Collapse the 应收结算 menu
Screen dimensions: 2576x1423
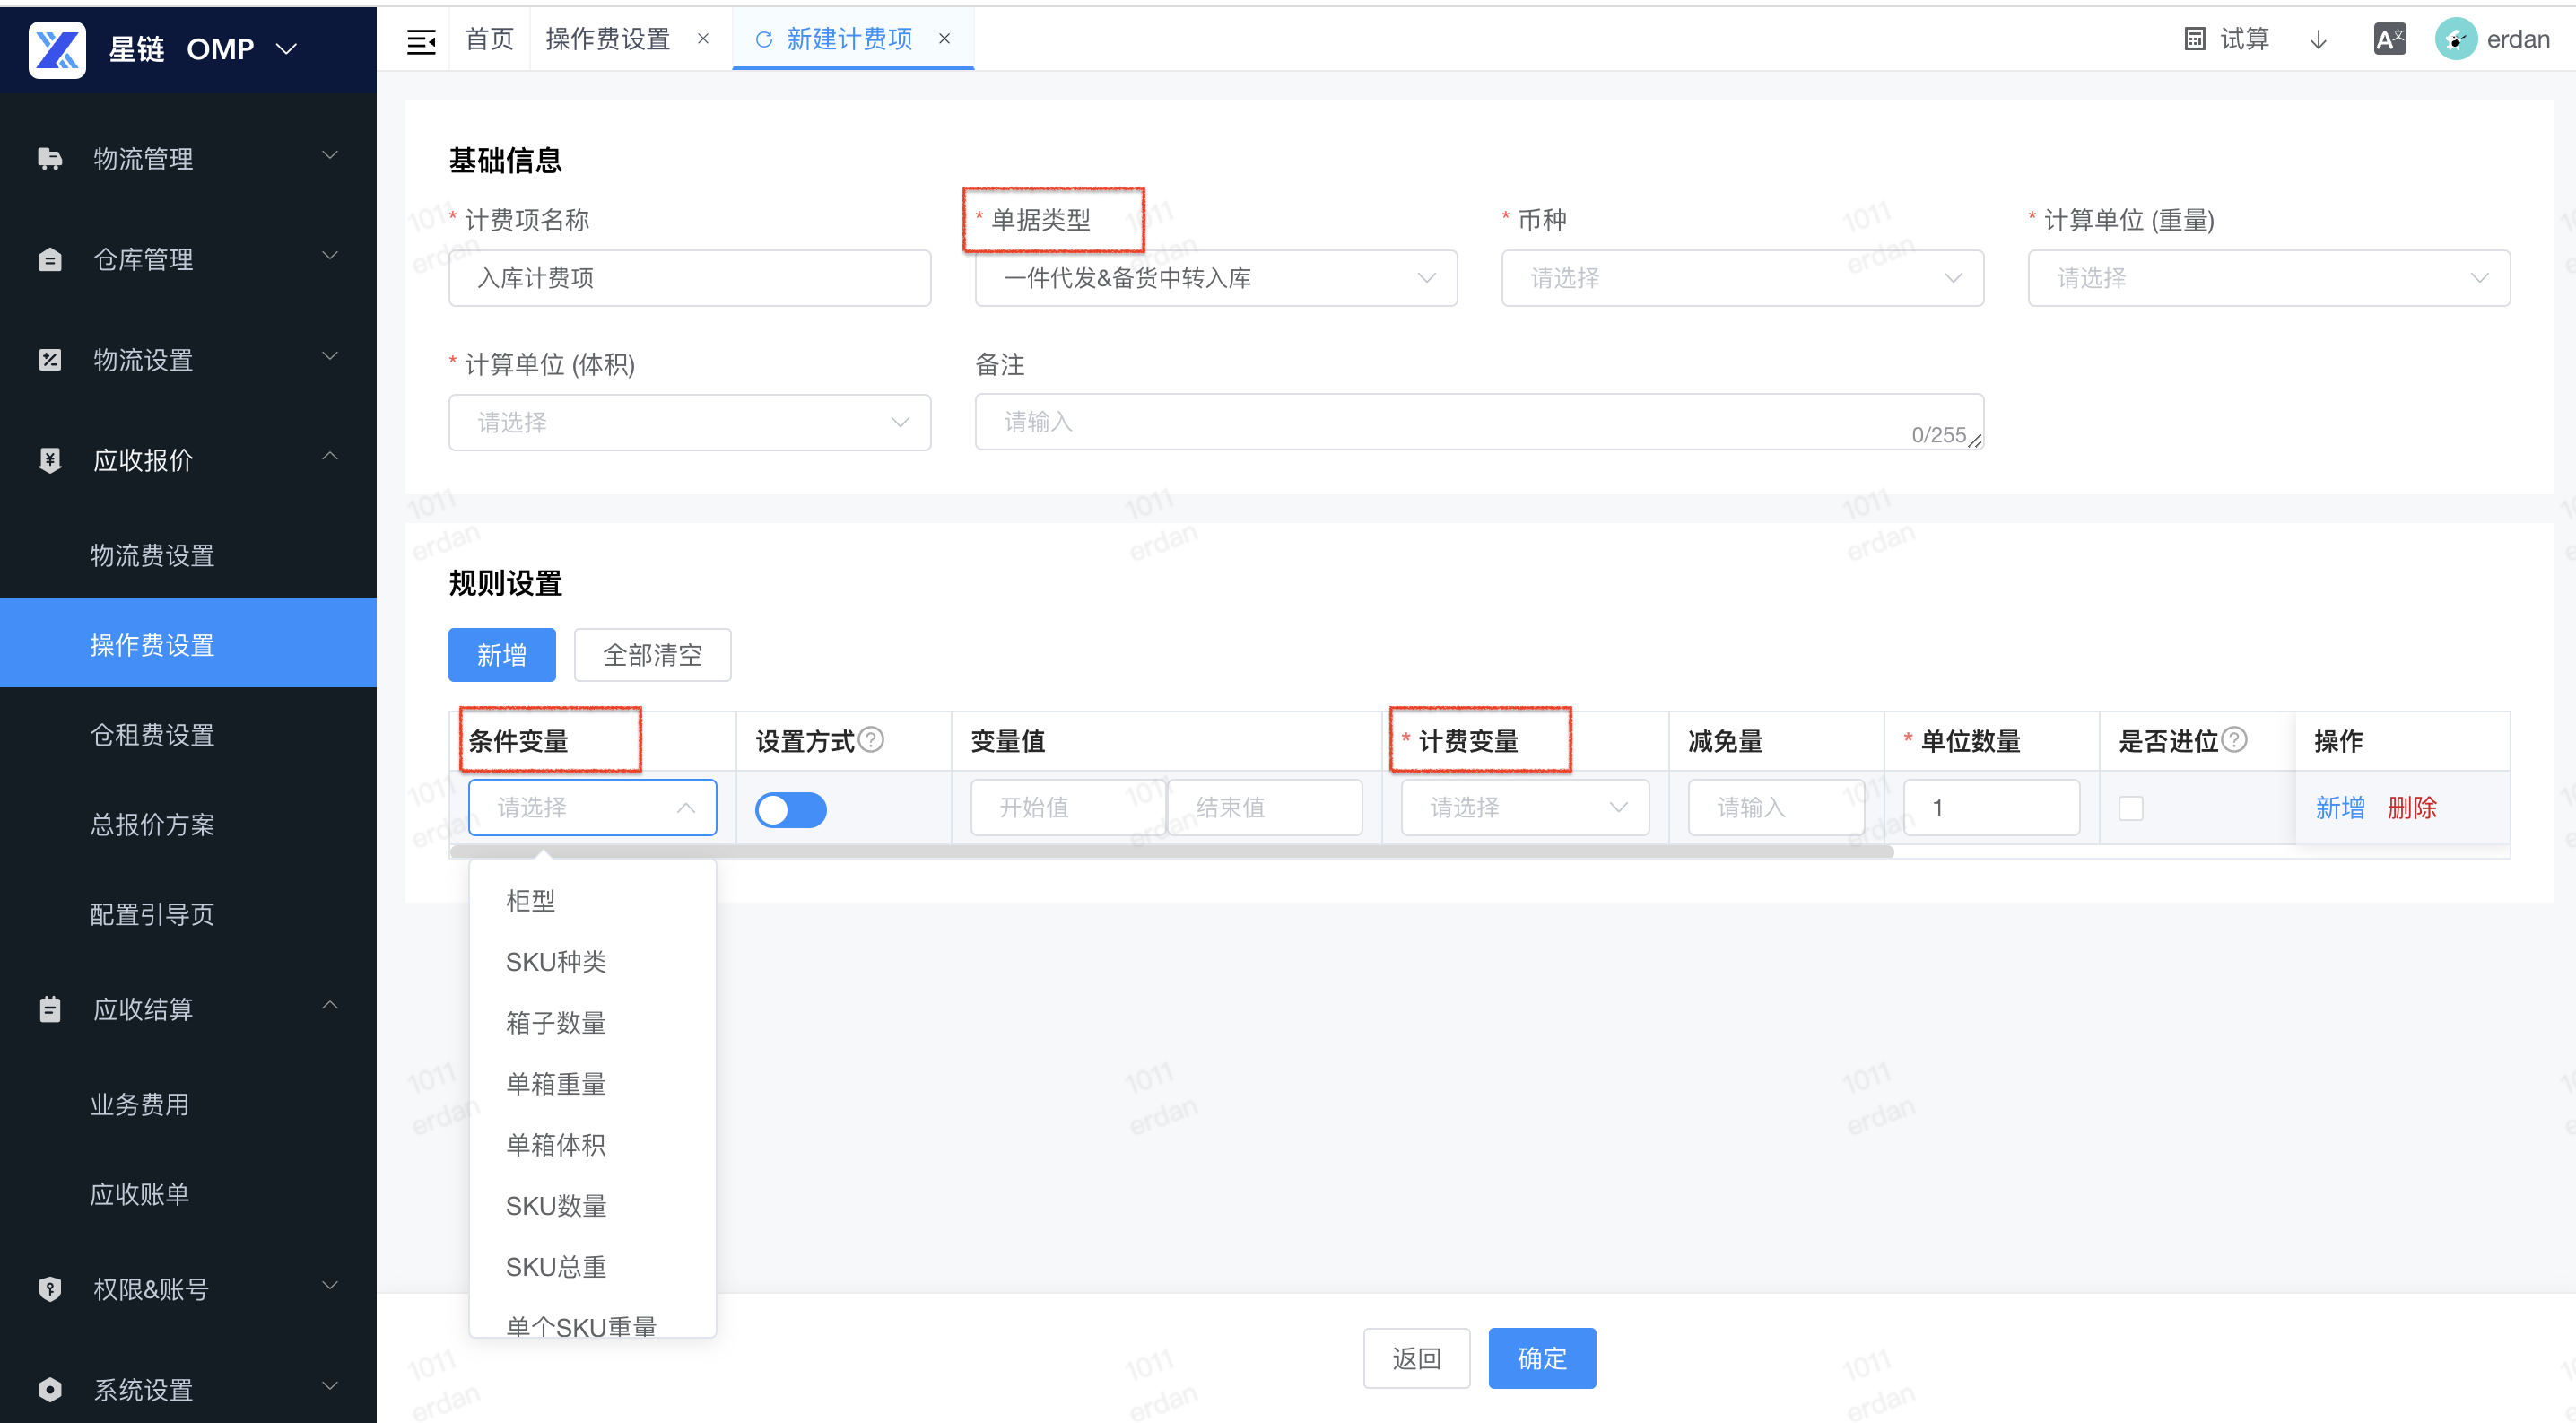click(329, 1006)
